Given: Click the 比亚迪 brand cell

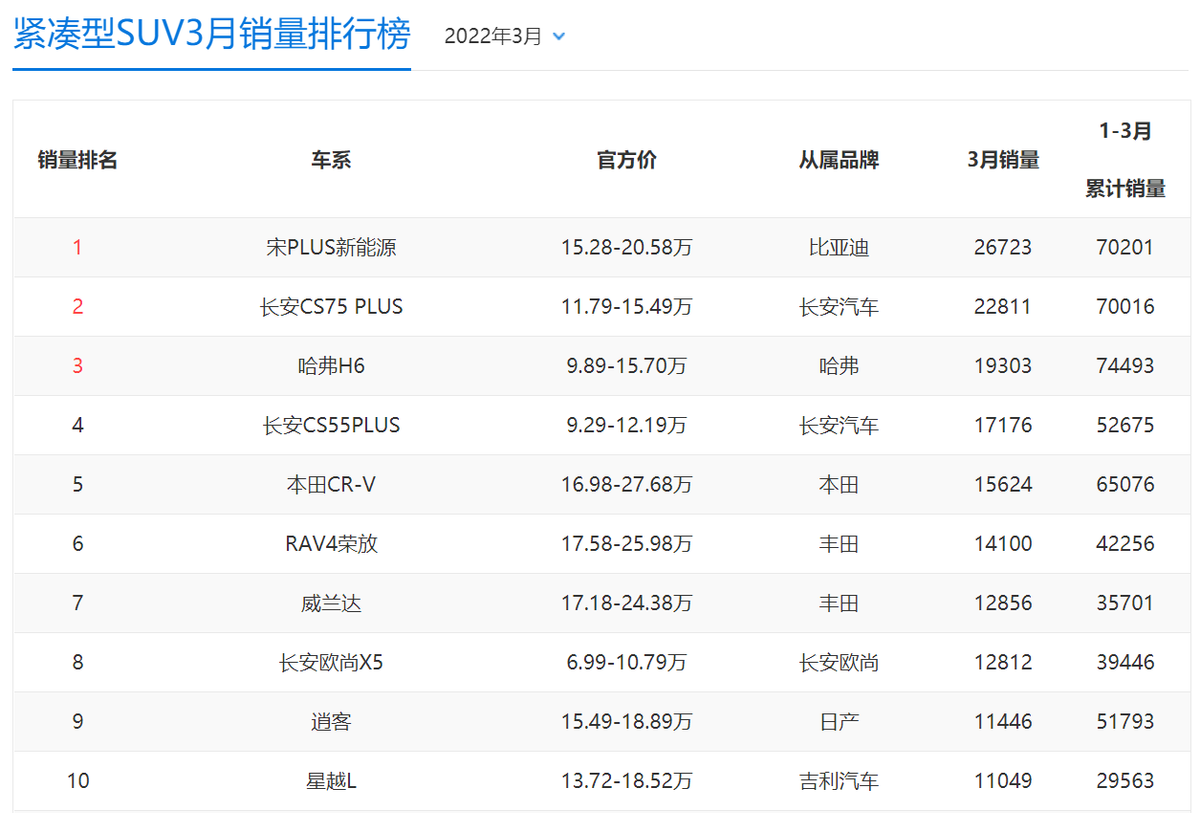Looking at the screenshot, I should point(839,247).
